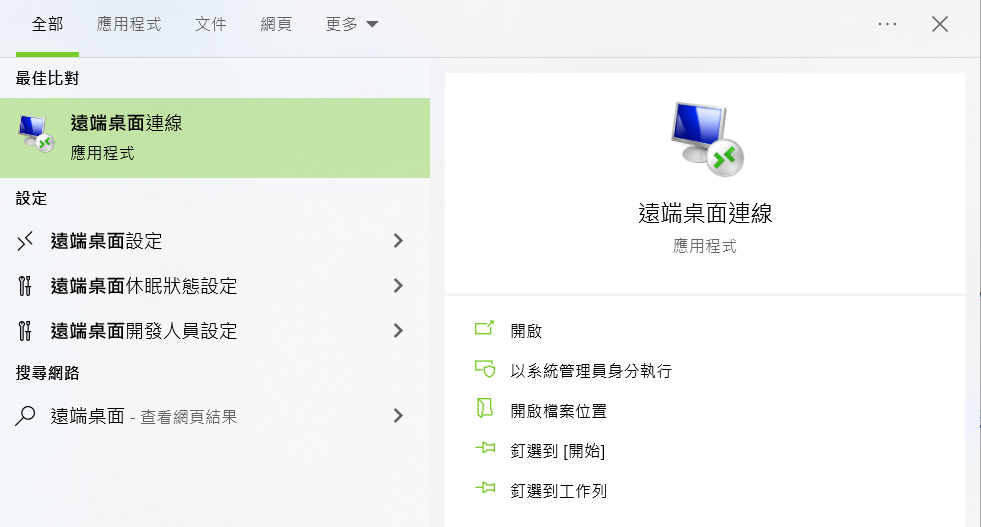Choose 釘選到 [開始]
The image size is (981, 527).
[x=557, y=451]
